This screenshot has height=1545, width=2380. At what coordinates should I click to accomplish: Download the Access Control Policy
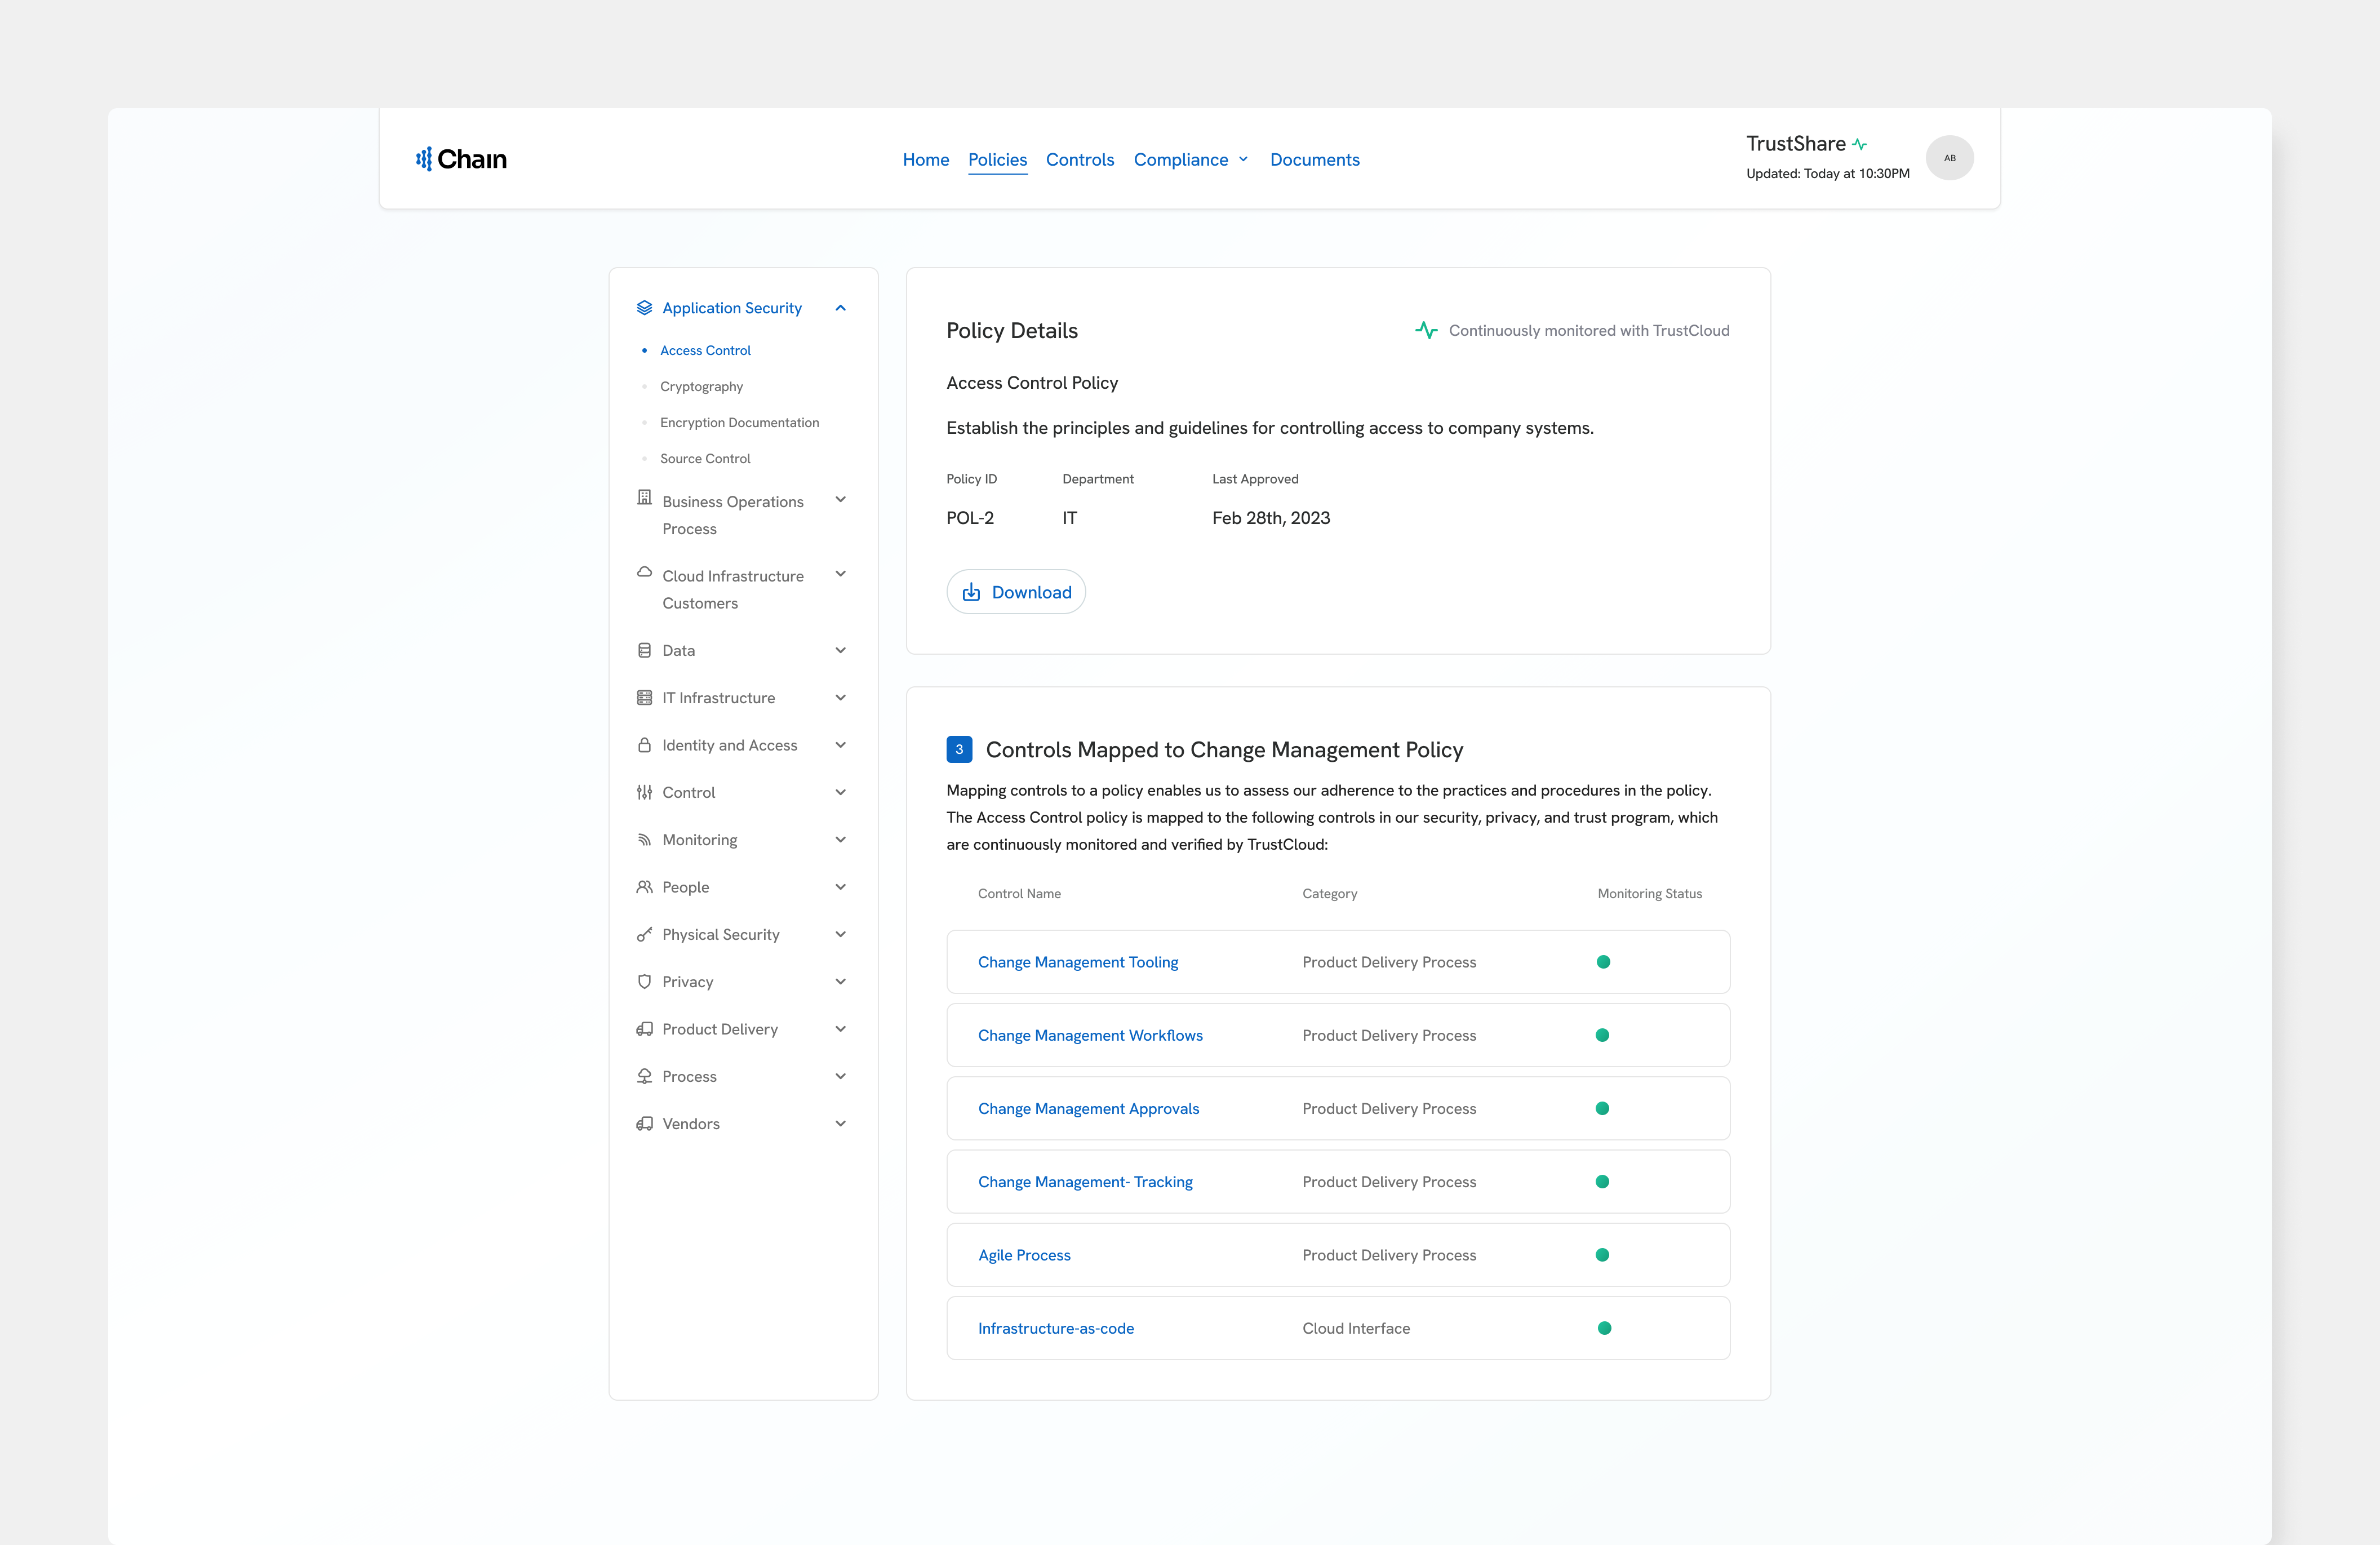tap(1016, 592)
